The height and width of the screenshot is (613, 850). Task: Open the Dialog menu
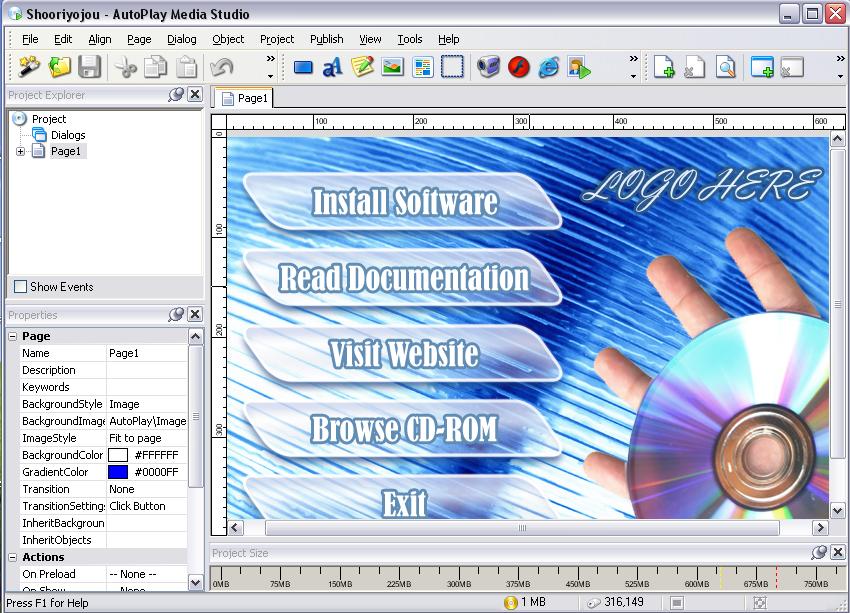[182, 39]
